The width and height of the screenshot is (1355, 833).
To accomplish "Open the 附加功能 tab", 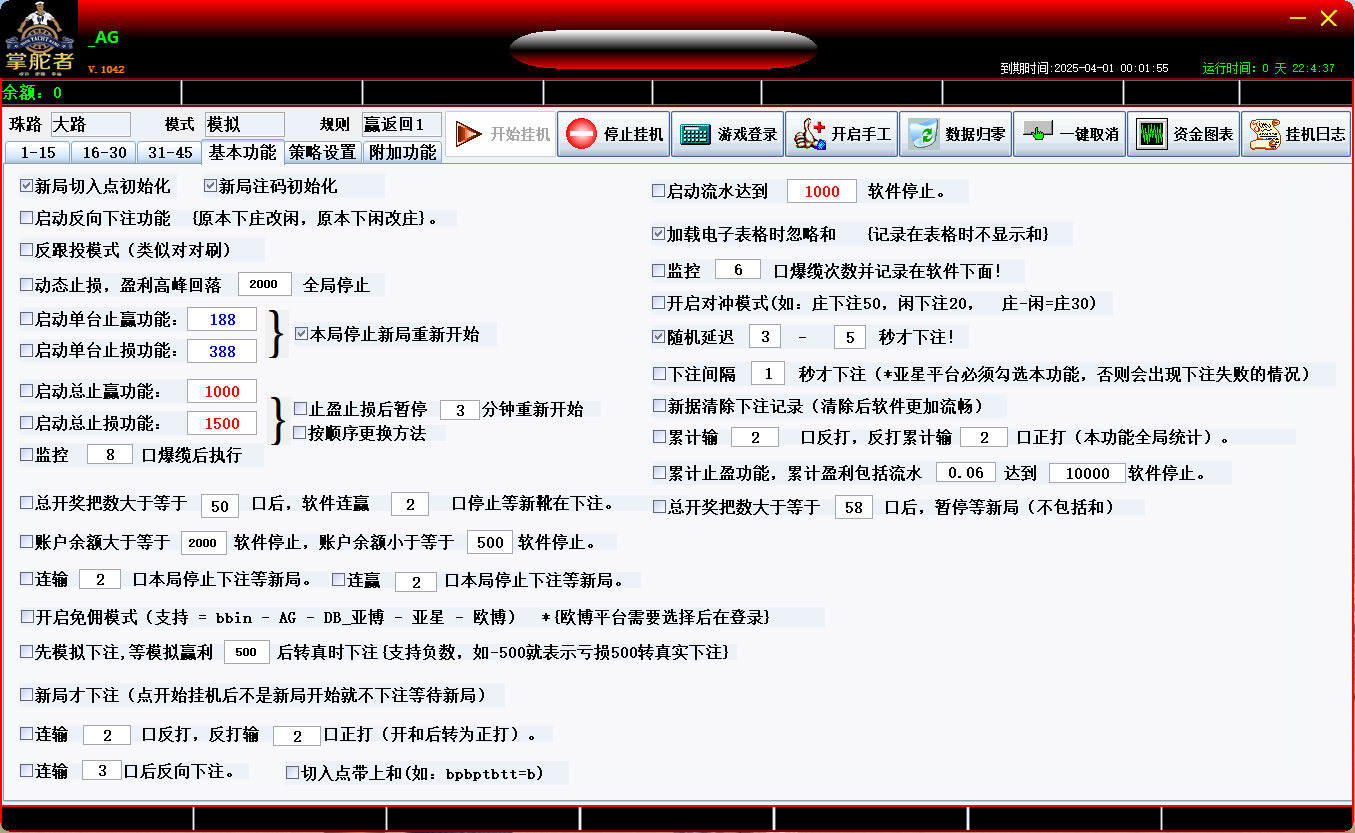I will 403,153.
